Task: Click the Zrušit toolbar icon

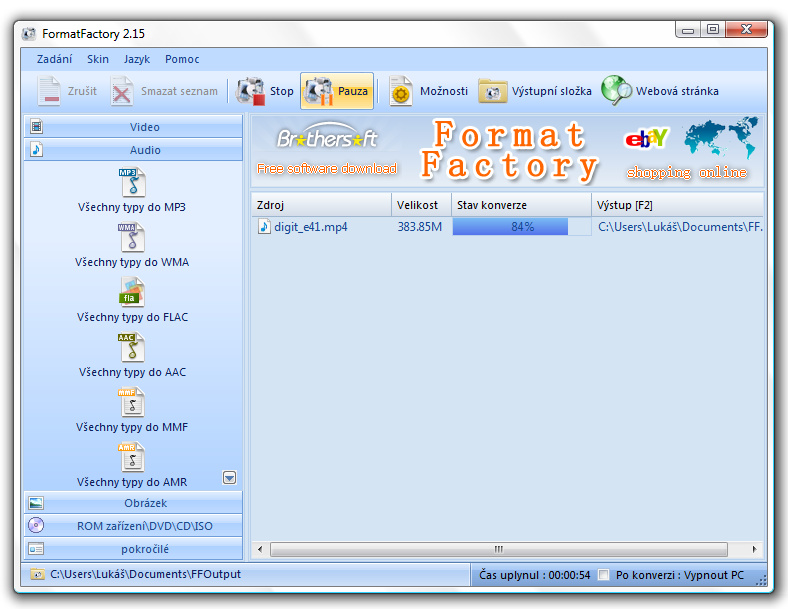Action: coord(49,91)
